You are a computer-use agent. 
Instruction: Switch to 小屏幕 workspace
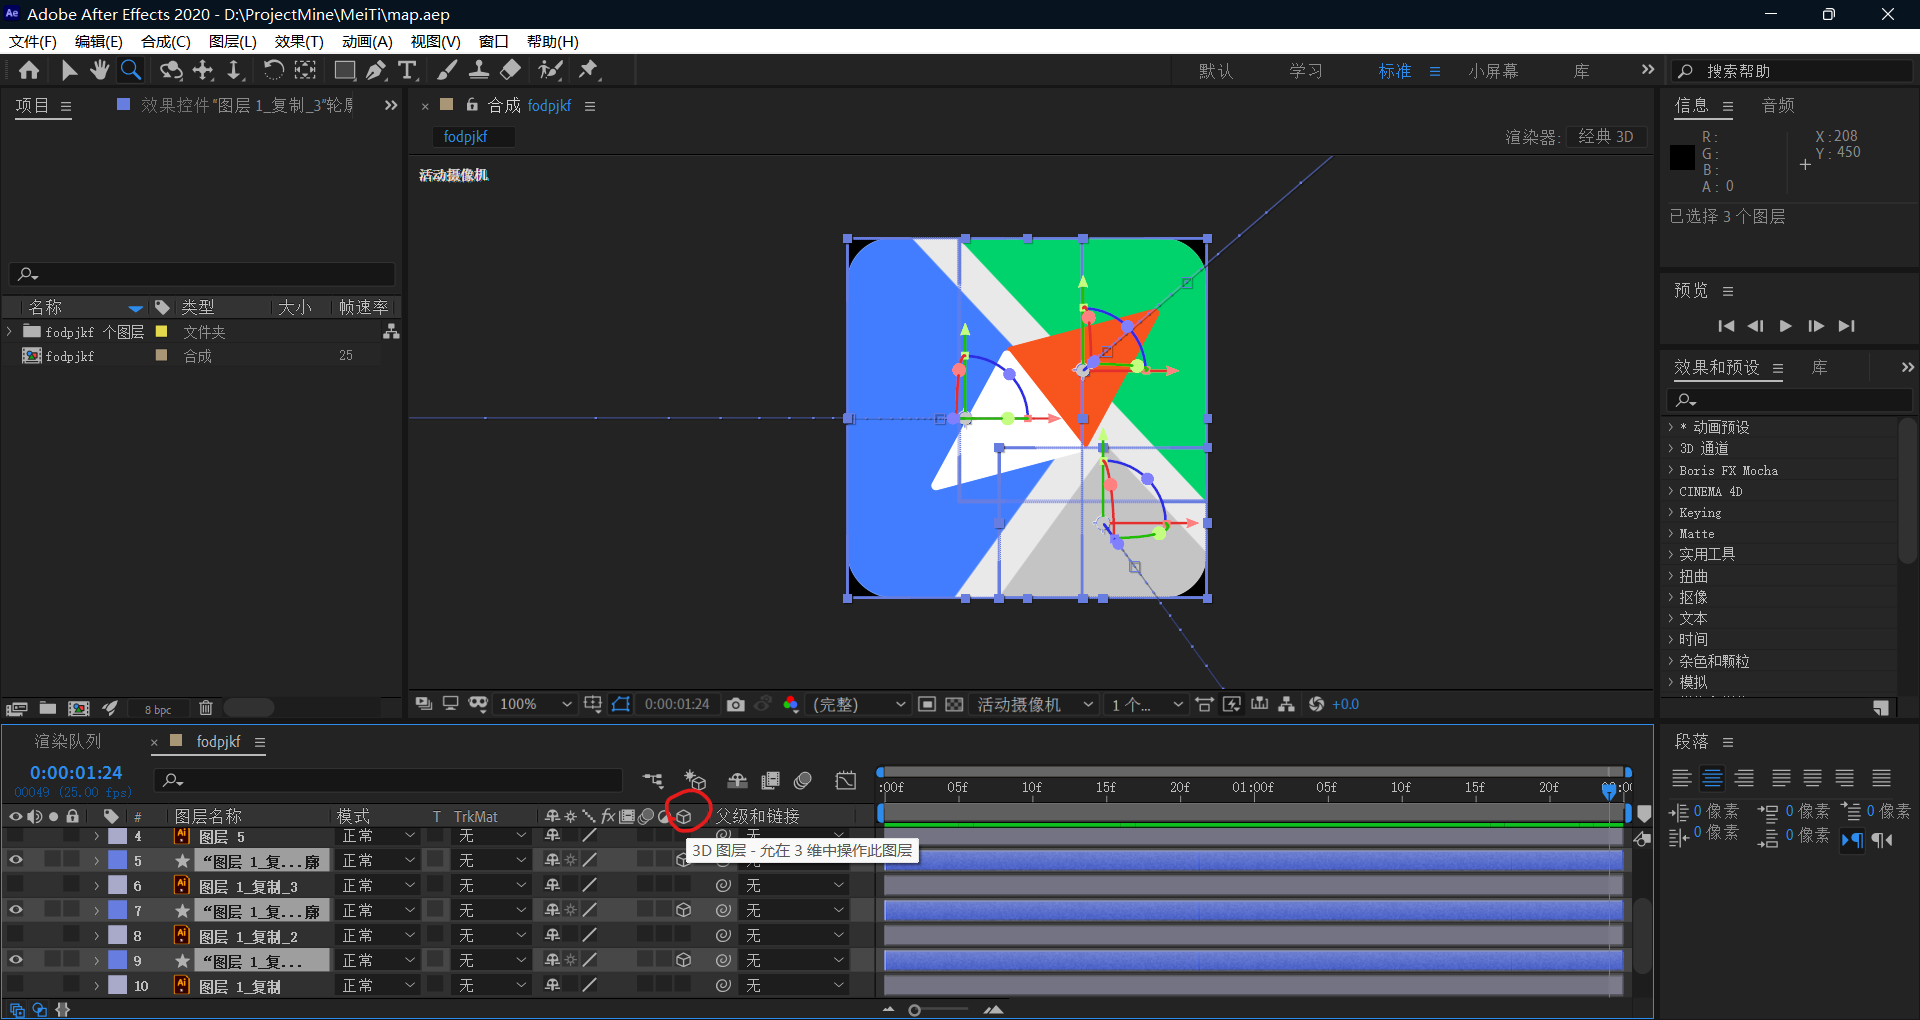click(x=1493, y=72)
